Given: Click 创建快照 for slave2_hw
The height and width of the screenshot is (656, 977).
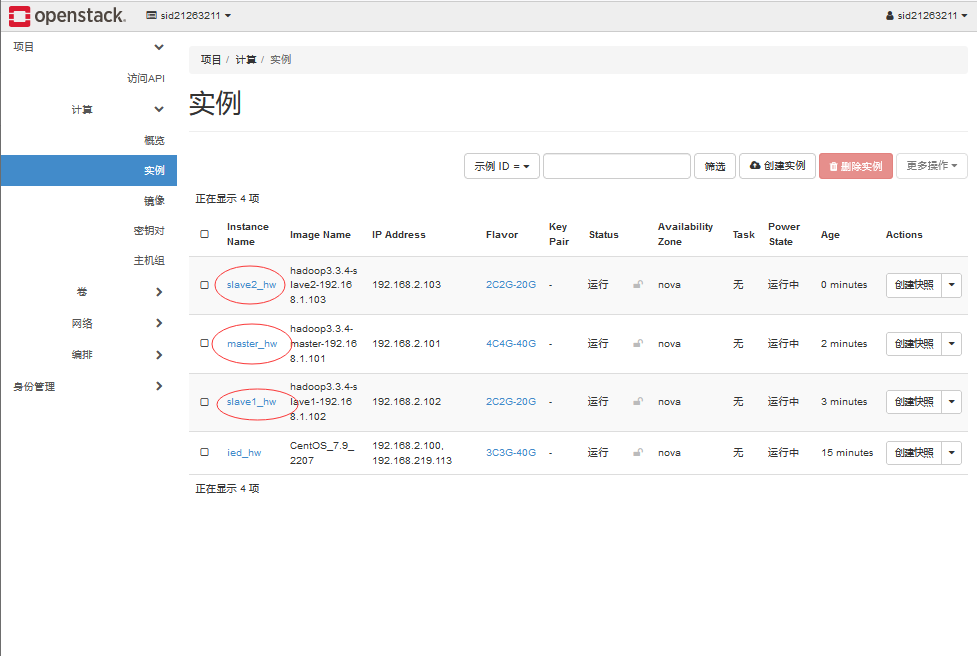Looking at the screenshot, I should (x=914, y=285).
